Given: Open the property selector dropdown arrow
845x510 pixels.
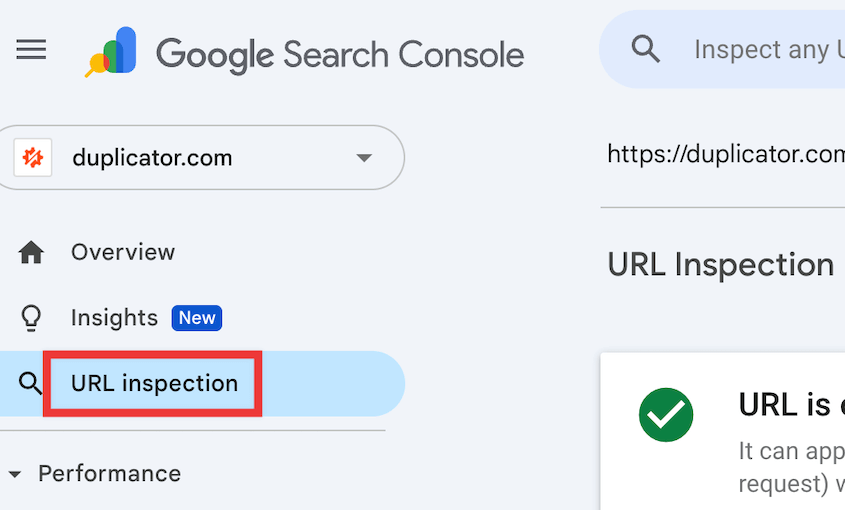Looking at the screenshot, I should pyautogui.click(x=364, y=158).
